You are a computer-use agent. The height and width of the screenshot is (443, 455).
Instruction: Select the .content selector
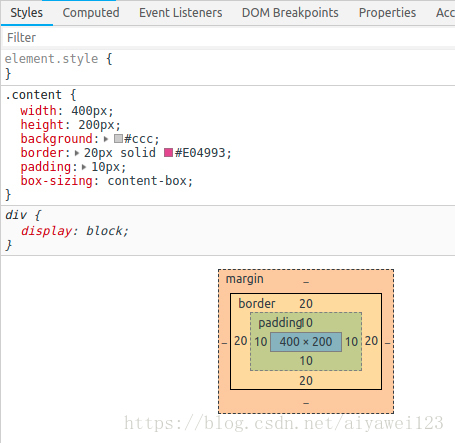click(x=33, y=95)
